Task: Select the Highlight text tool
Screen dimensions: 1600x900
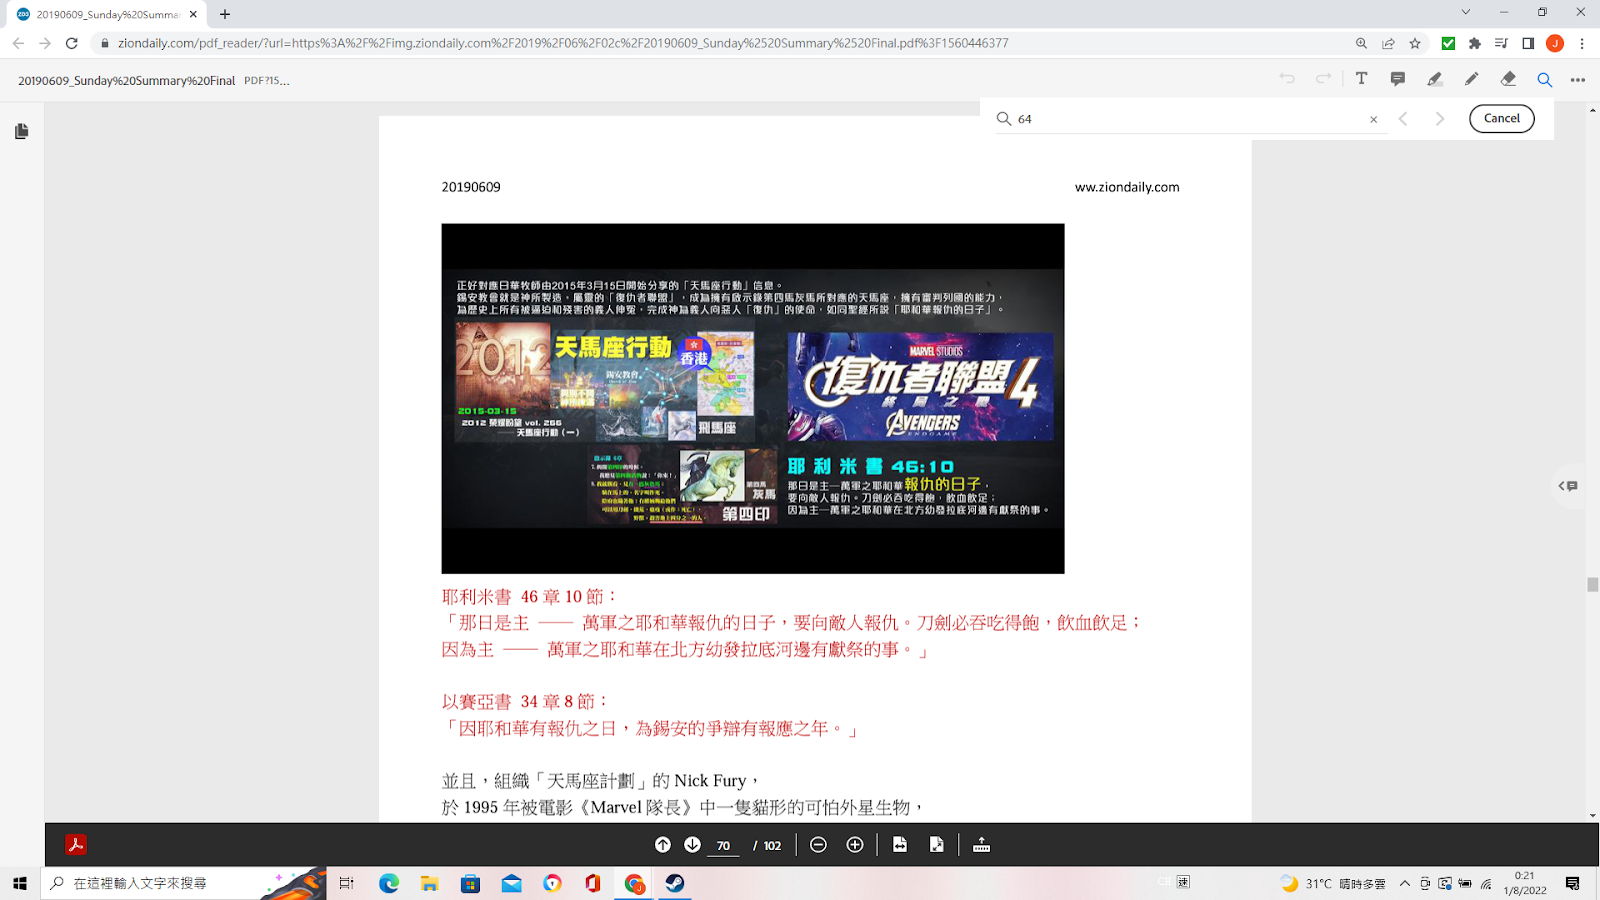Action: pyautogui.click(x=1435, y=79)
